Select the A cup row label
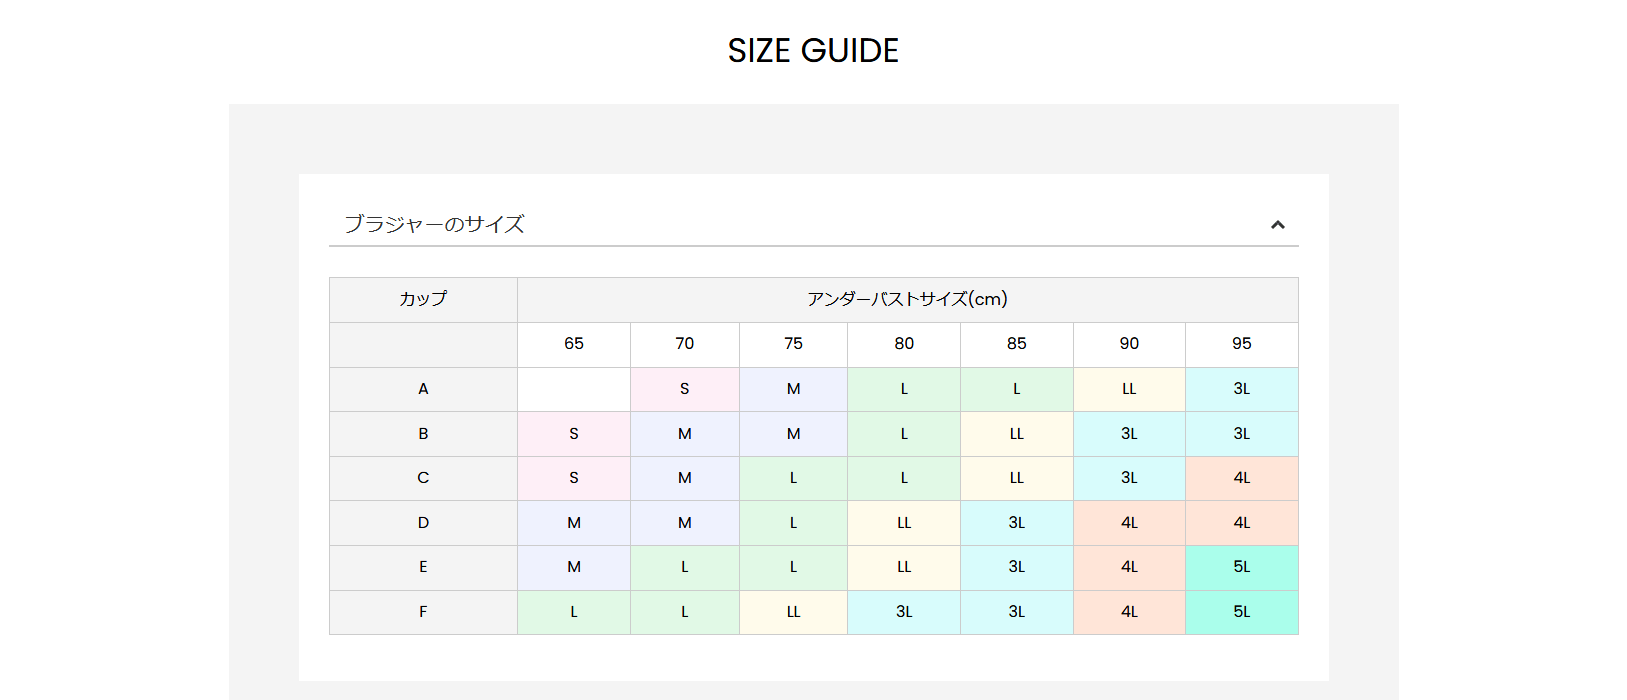 point(423,389)
